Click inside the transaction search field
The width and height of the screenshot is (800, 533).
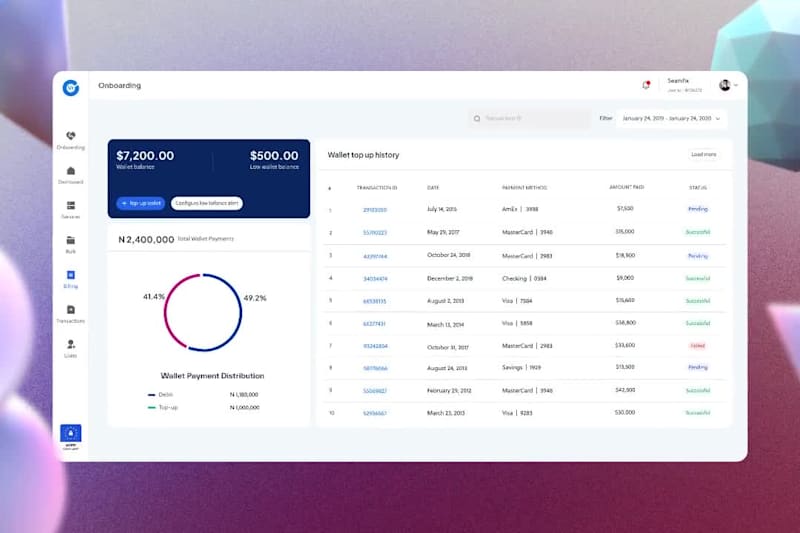tap(530, 118)
